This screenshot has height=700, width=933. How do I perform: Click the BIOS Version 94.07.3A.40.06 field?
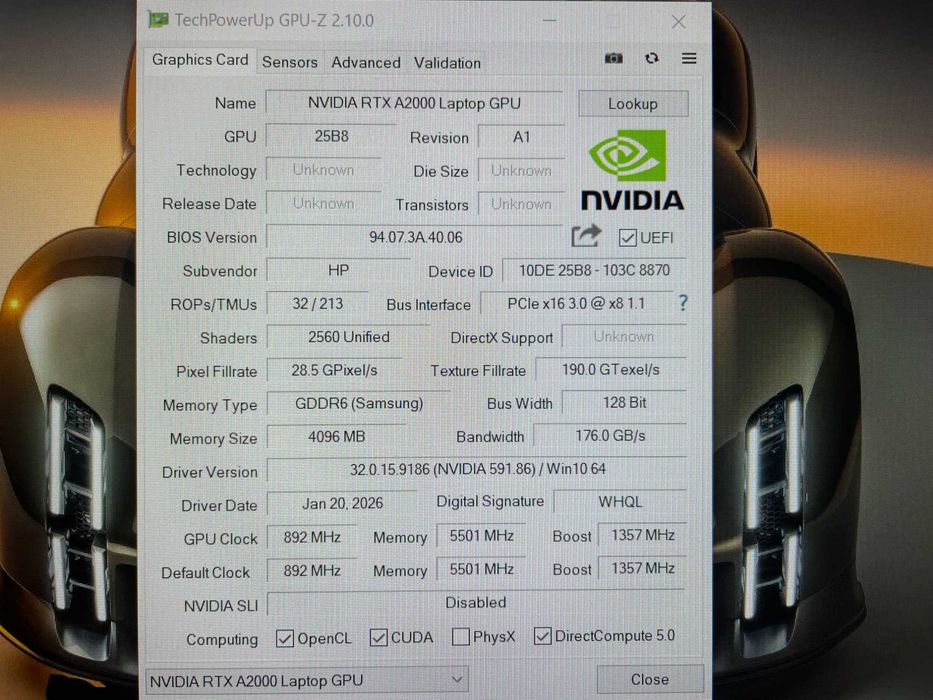tap(415, 238)
